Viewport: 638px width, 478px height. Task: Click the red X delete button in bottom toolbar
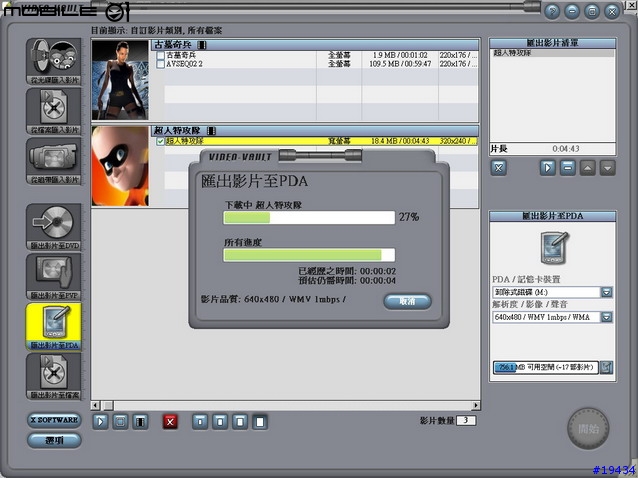point(170,422)
